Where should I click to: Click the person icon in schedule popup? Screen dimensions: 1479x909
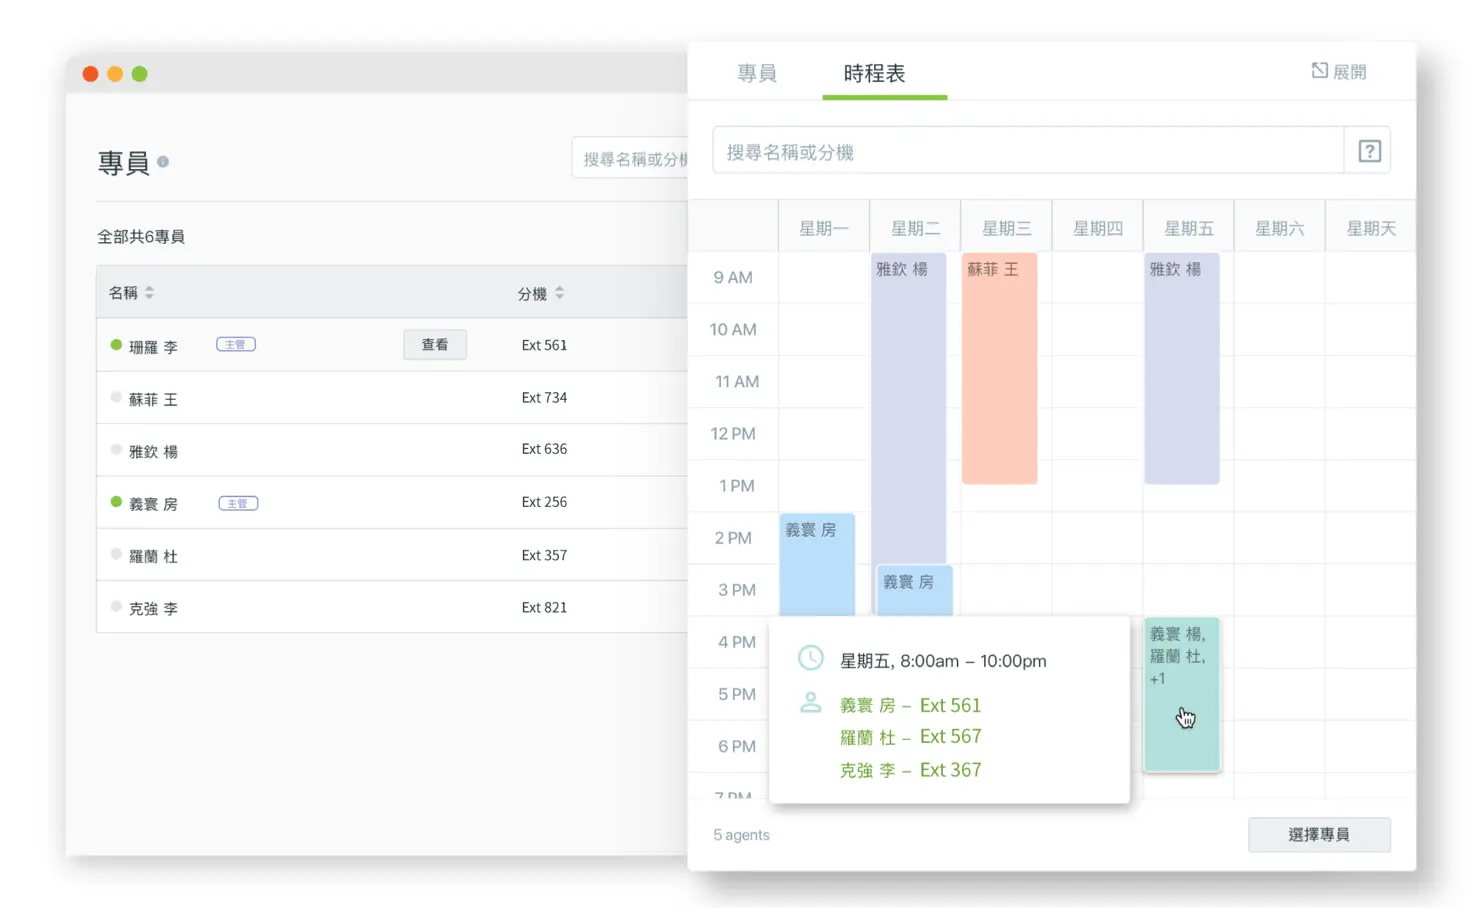pos(810,704)
